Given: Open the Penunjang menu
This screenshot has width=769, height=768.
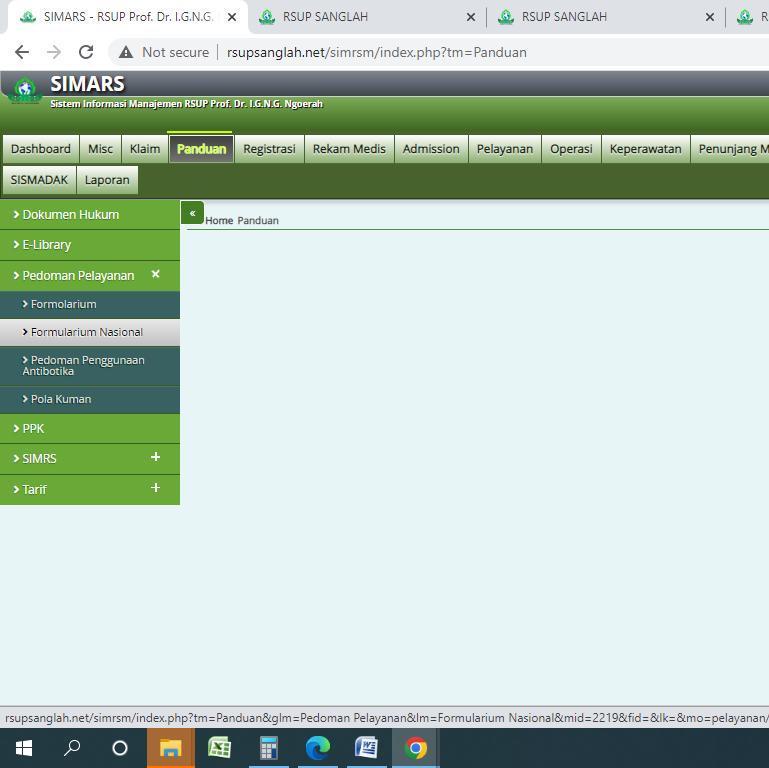Looking at the screenshot, I should pyautogui.click(x=731, y=149).
